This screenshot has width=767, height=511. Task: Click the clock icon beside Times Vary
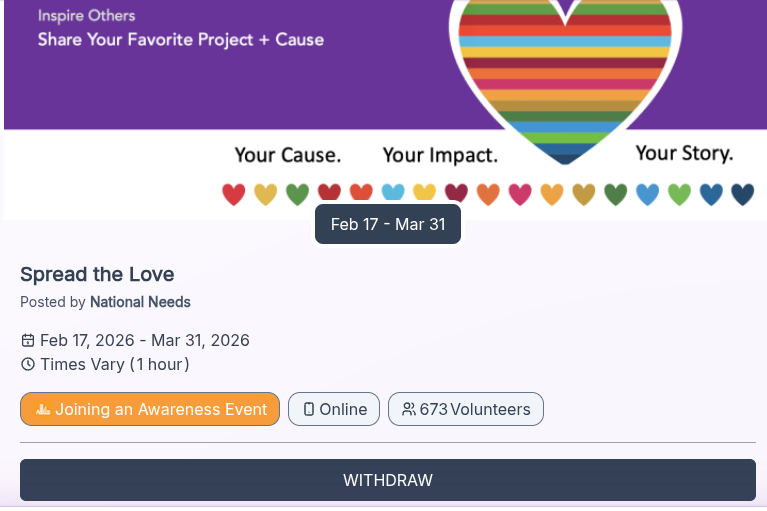pos(28,364)
